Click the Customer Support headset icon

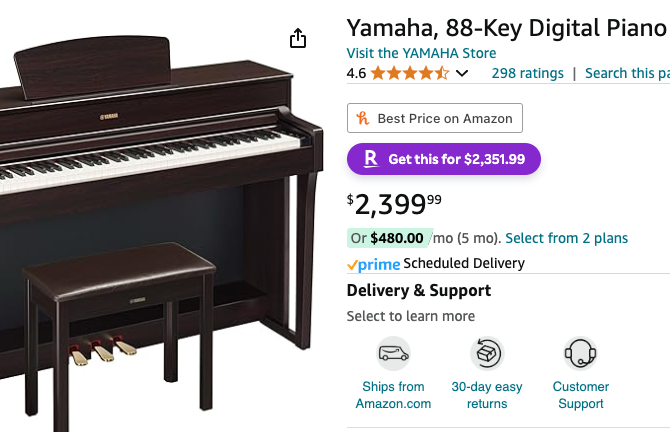point(580,354)
